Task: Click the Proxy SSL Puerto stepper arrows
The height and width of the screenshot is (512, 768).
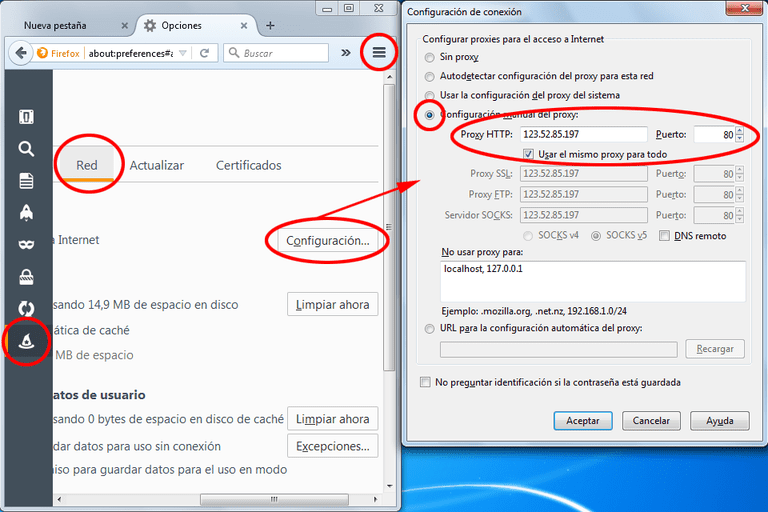Action: click(x=740, y=173)
